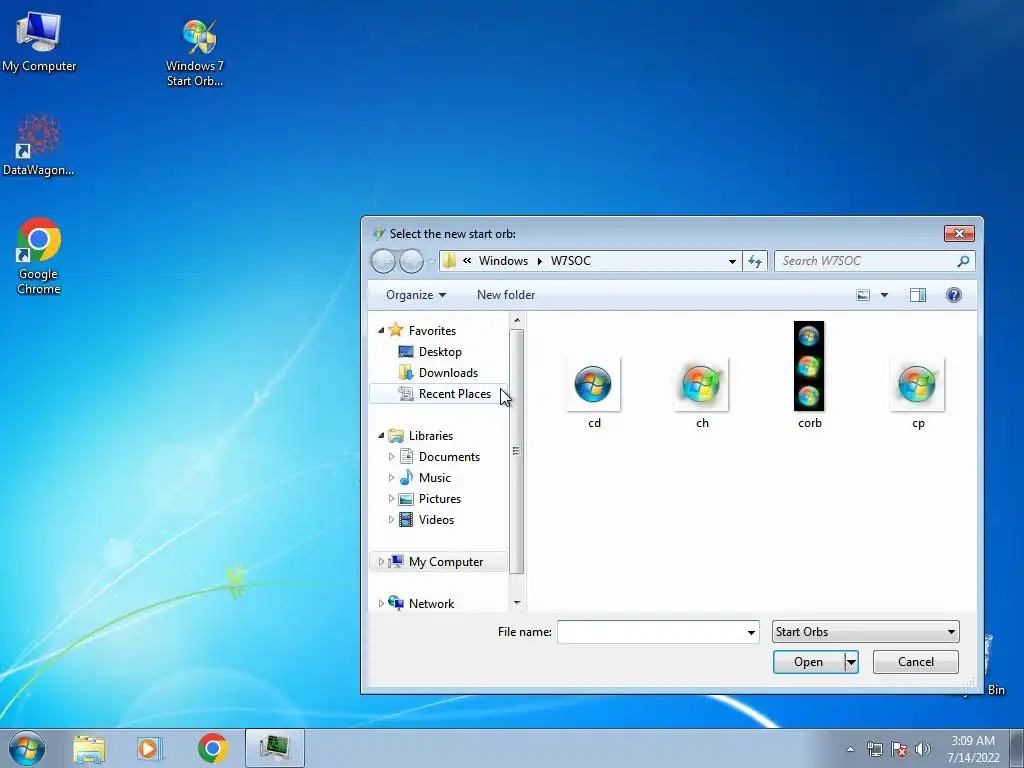Show the preview pane

[x=918, y=295]
